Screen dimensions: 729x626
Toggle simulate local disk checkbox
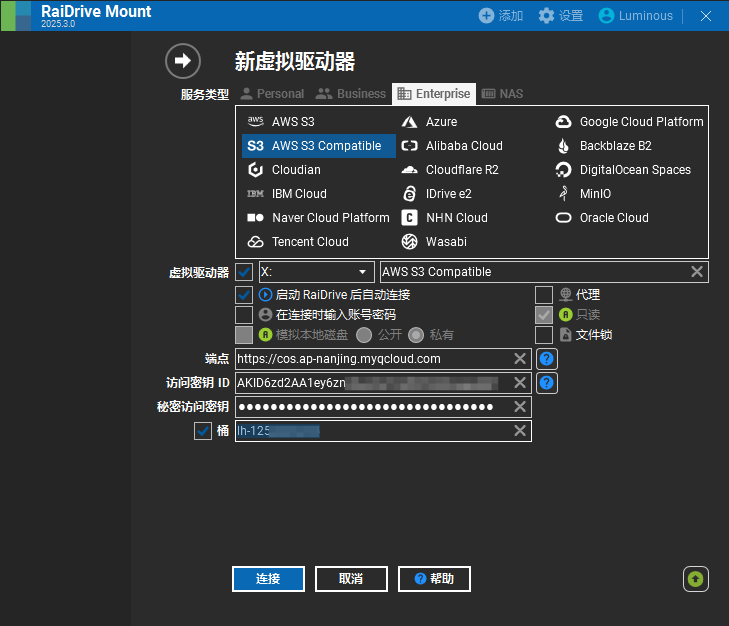244,335
